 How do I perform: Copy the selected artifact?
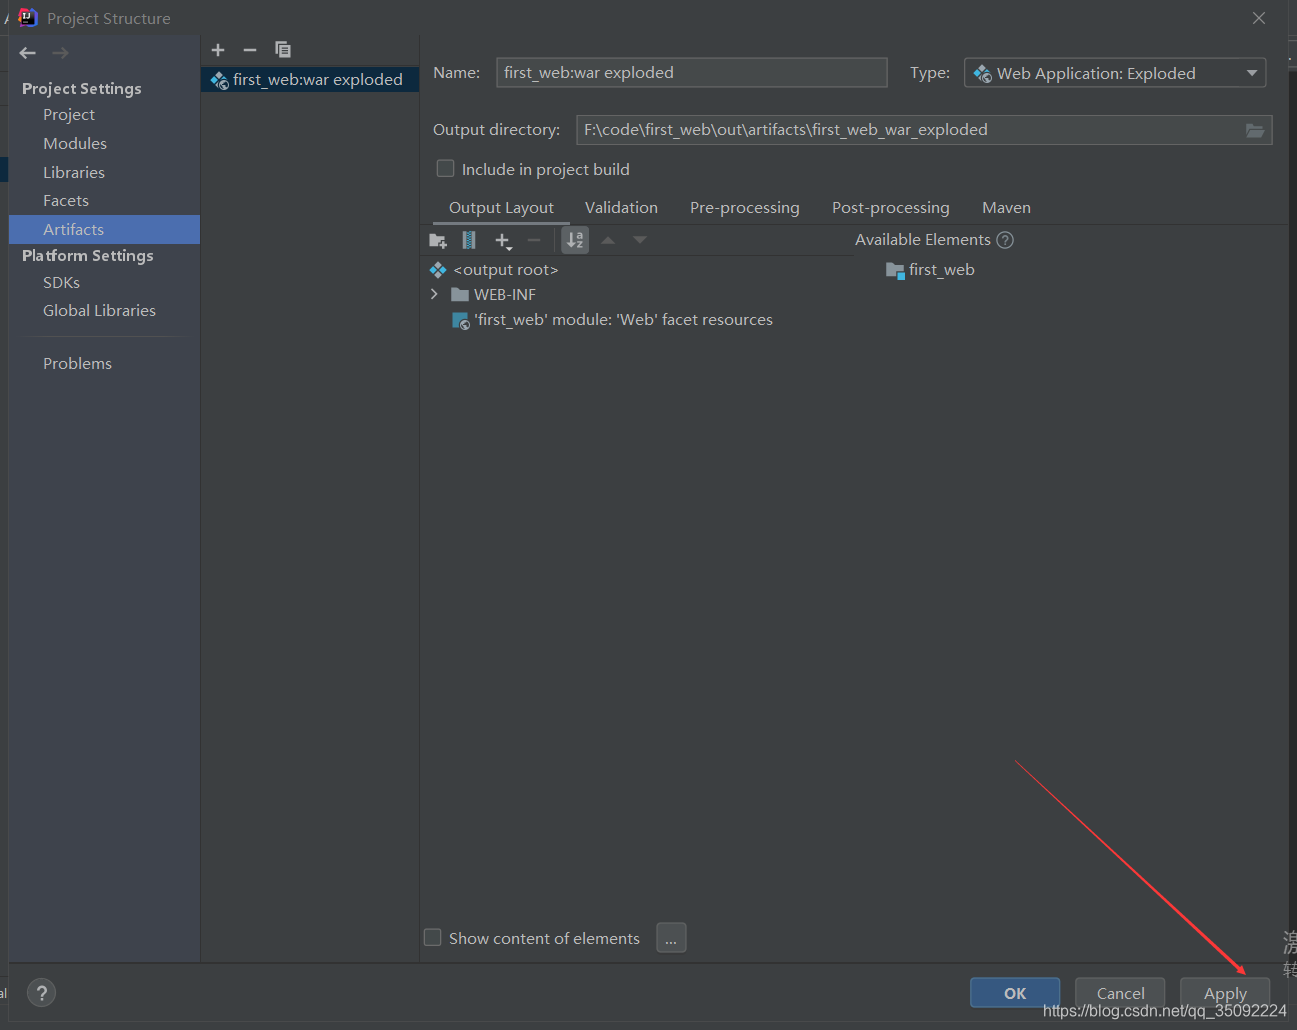tap(283, 49)
